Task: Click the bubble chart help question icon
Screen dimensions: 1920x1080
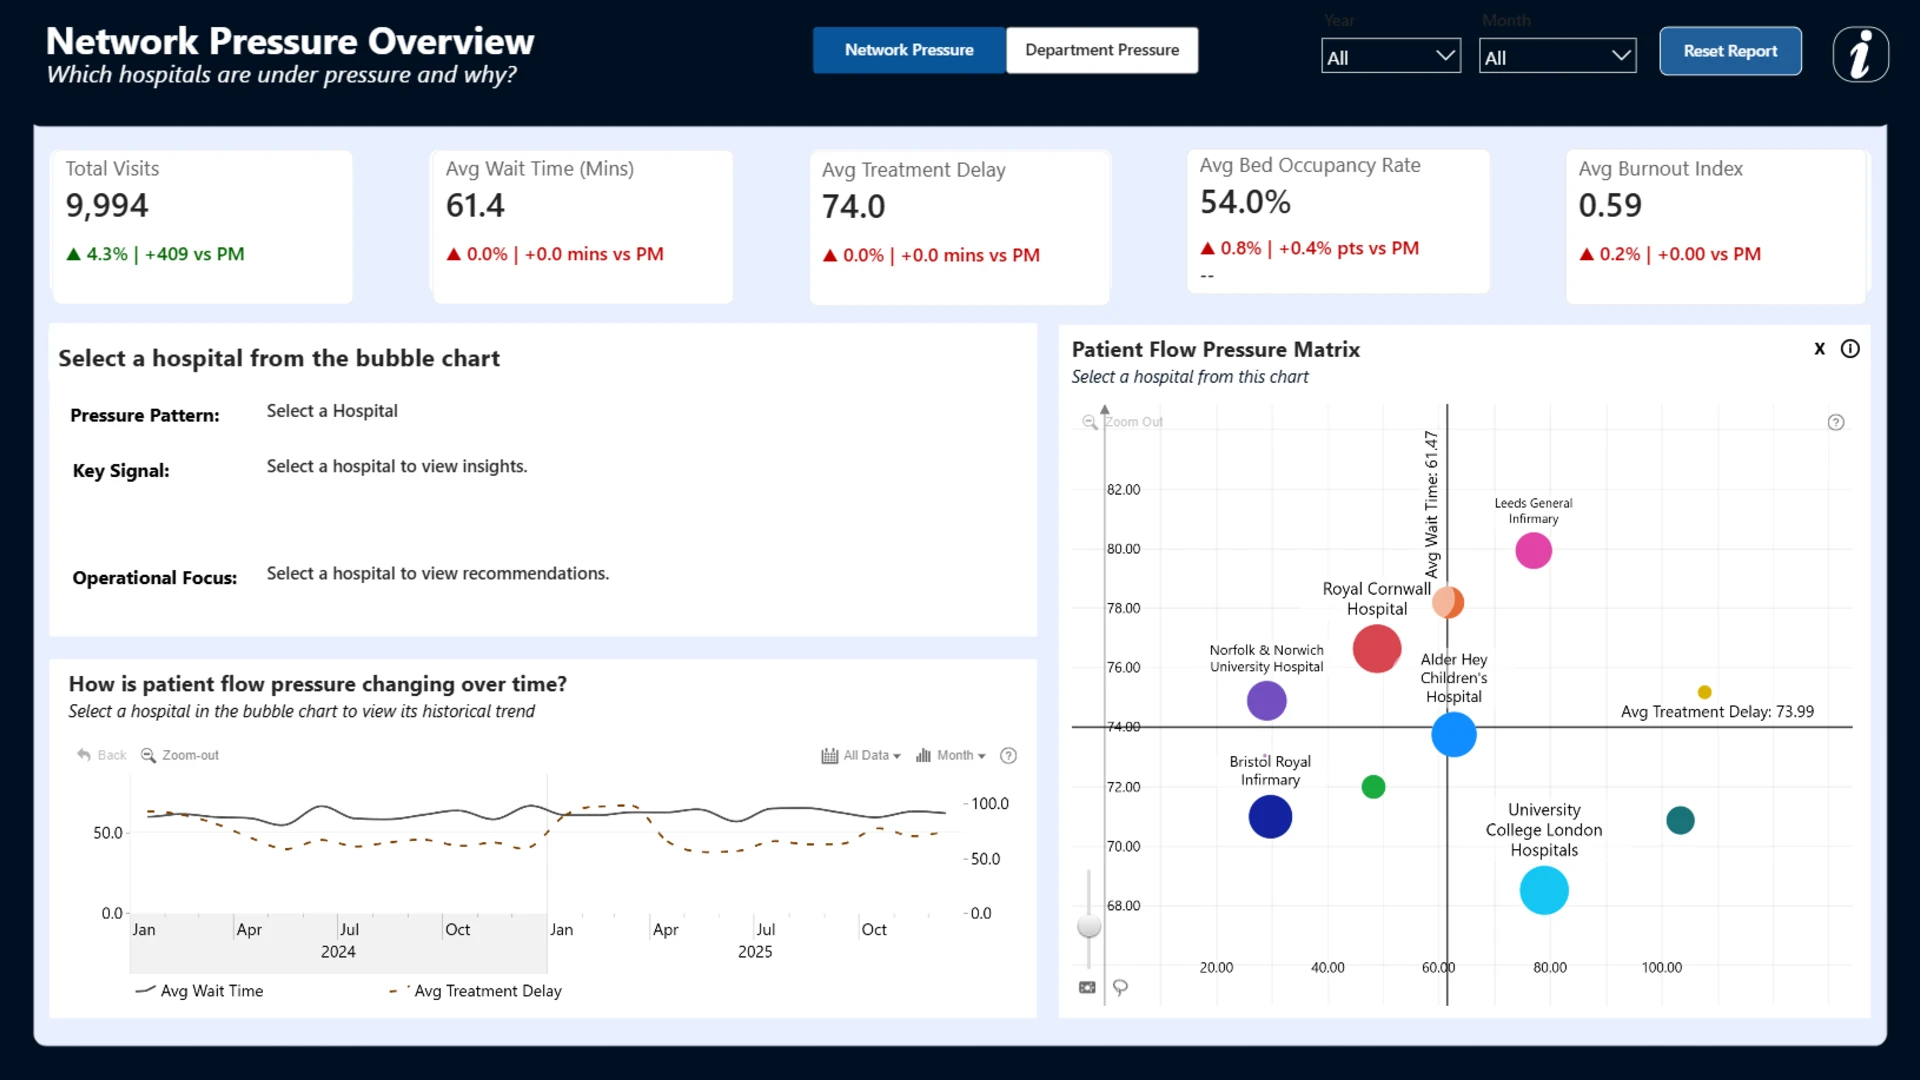Action: click(1836, 422)
